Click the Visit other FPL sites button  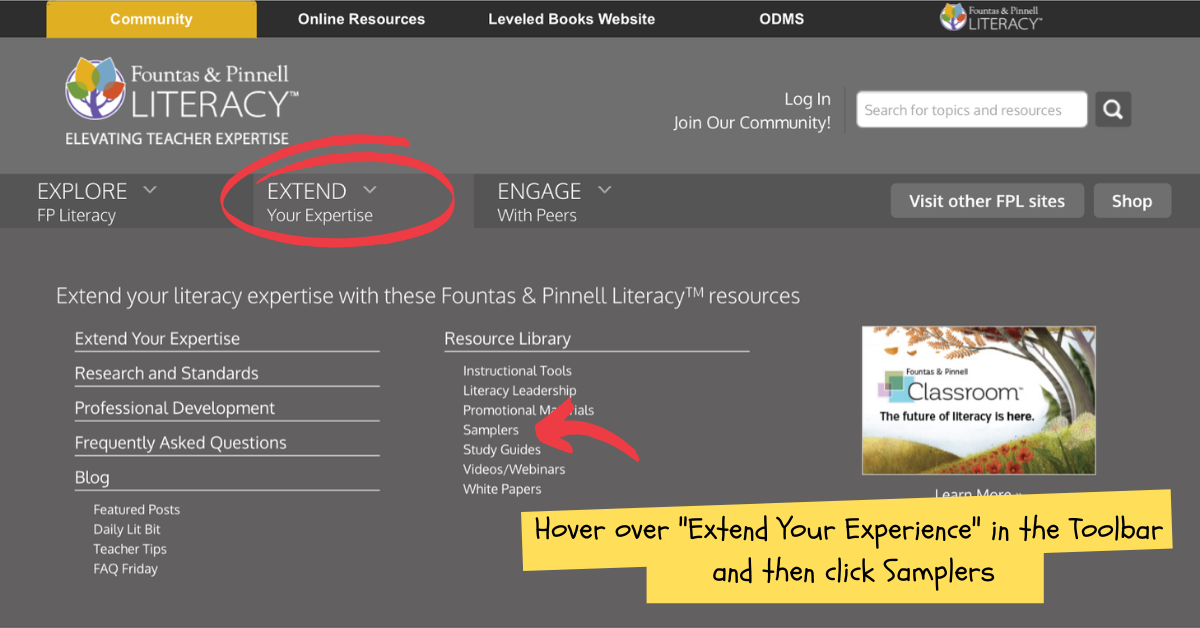987,201
